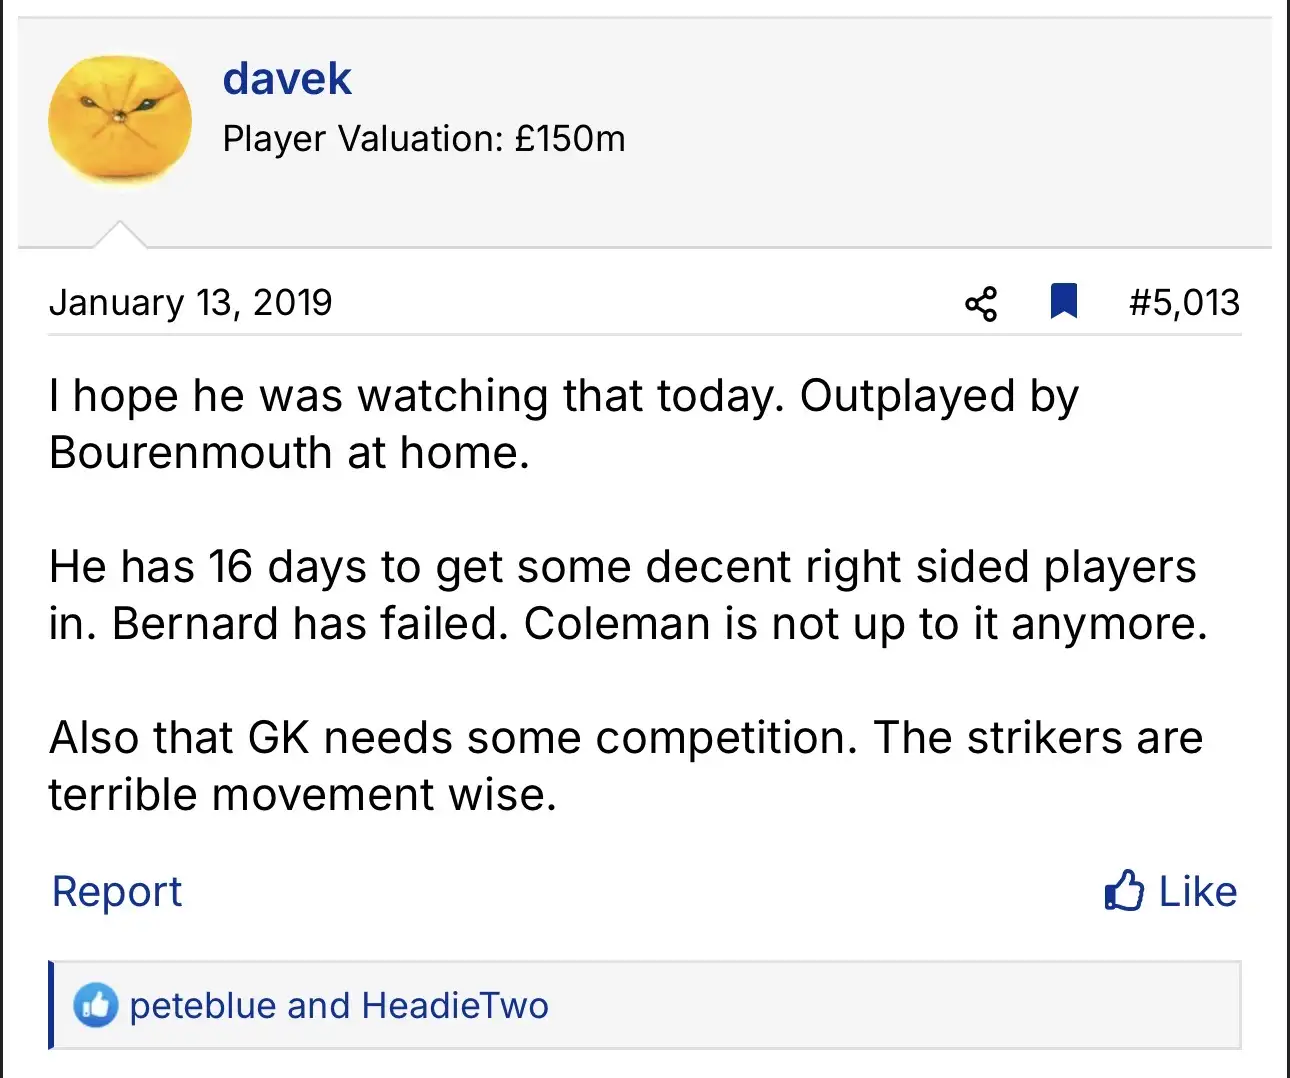This screenshot has width=1290, height=1078.
Task: Report this post
Action: point(117,891)
